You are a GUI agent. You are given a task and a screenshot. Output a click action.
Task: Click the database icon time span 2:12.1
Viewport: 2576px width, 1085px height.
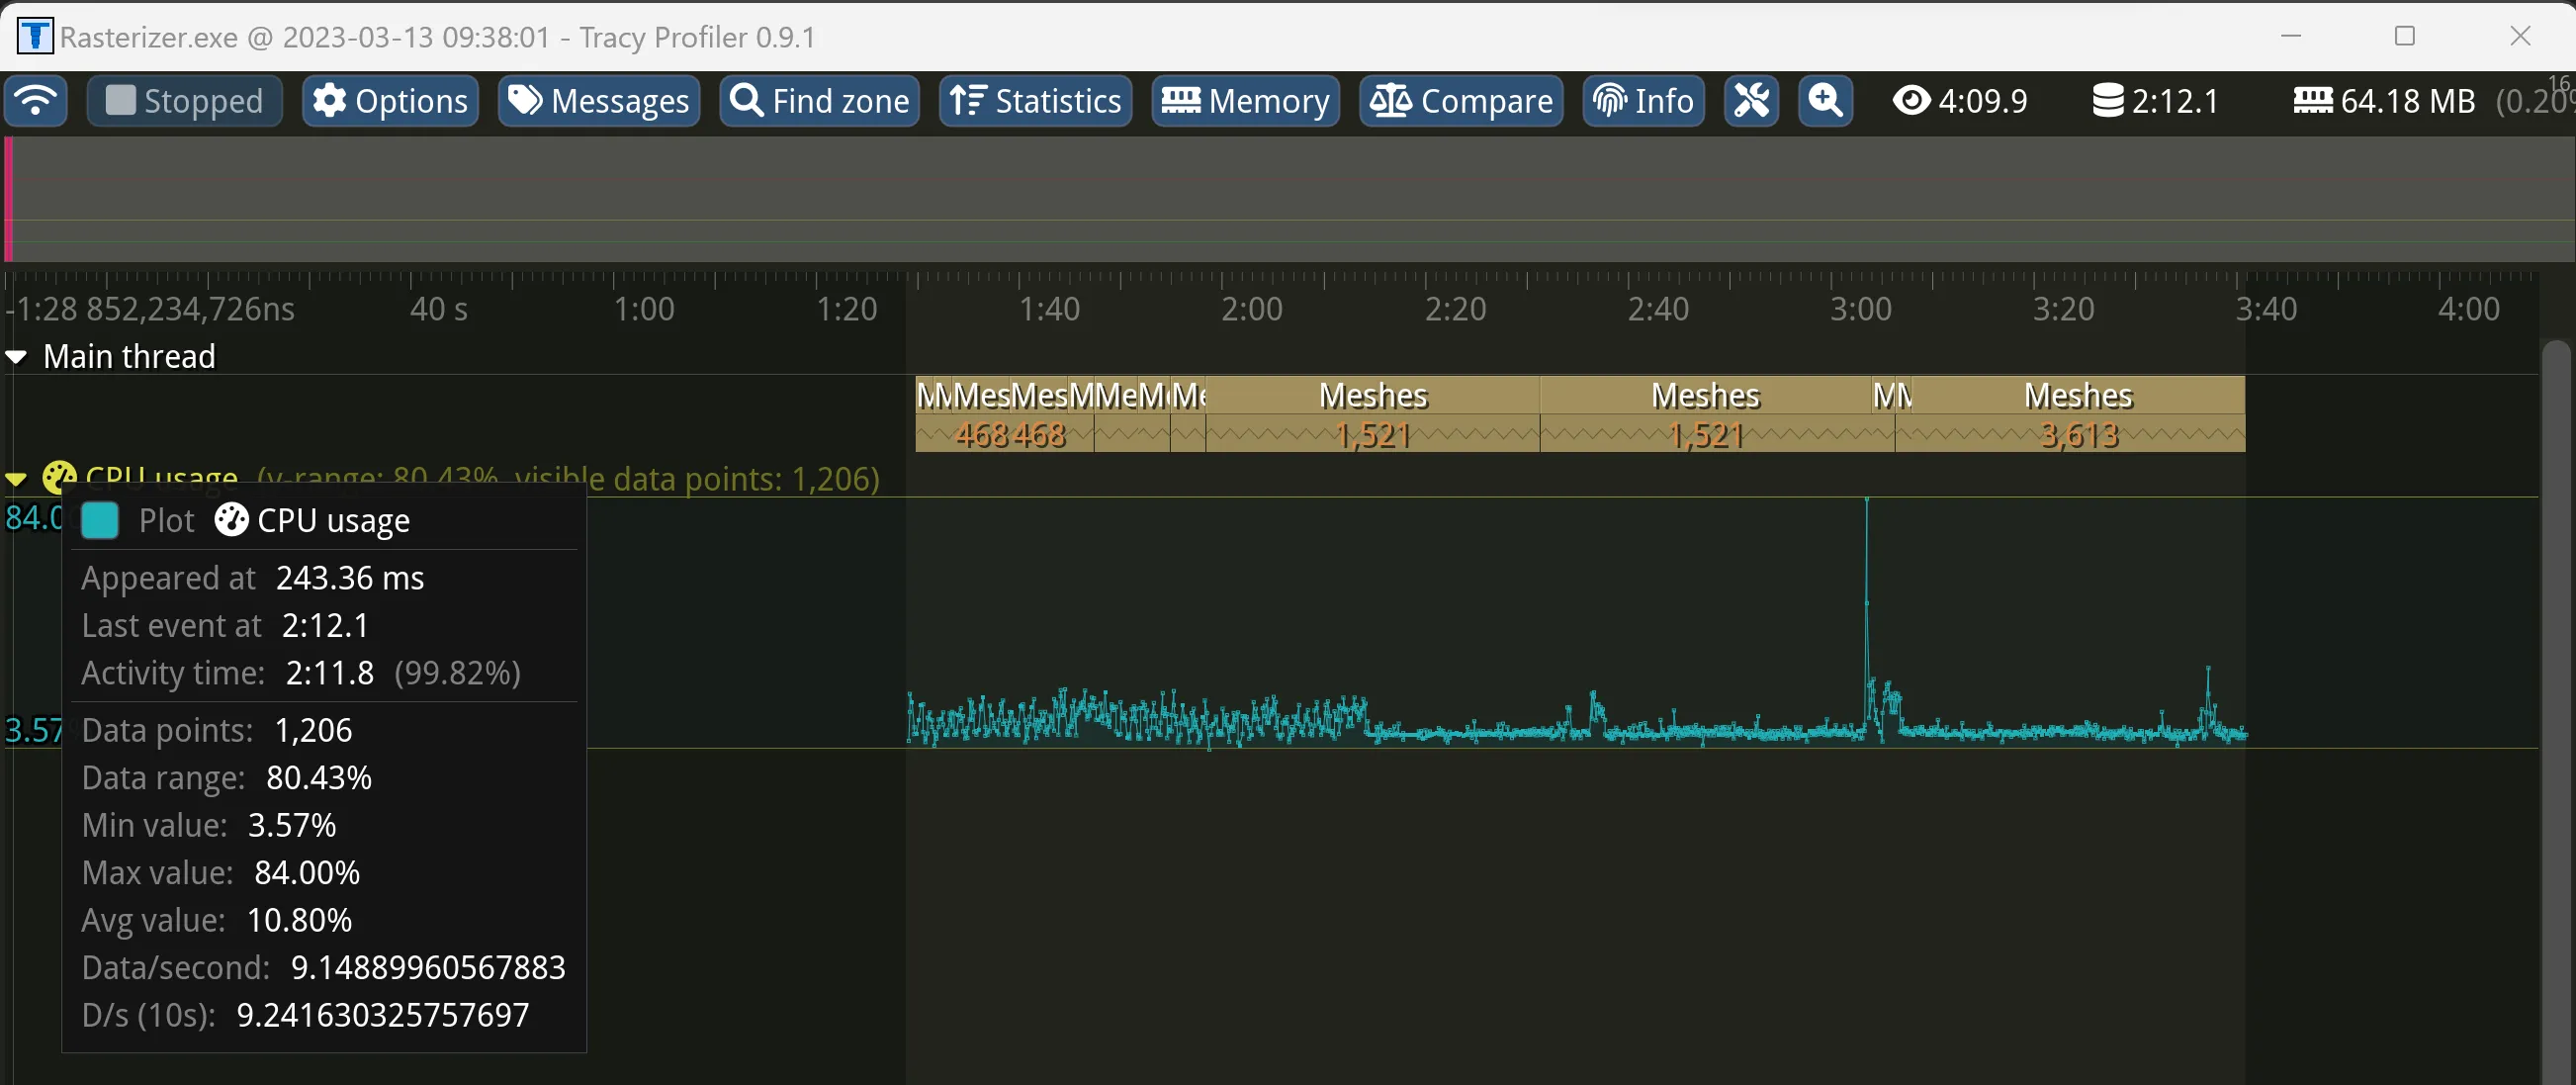click(x=2155, y=100)
